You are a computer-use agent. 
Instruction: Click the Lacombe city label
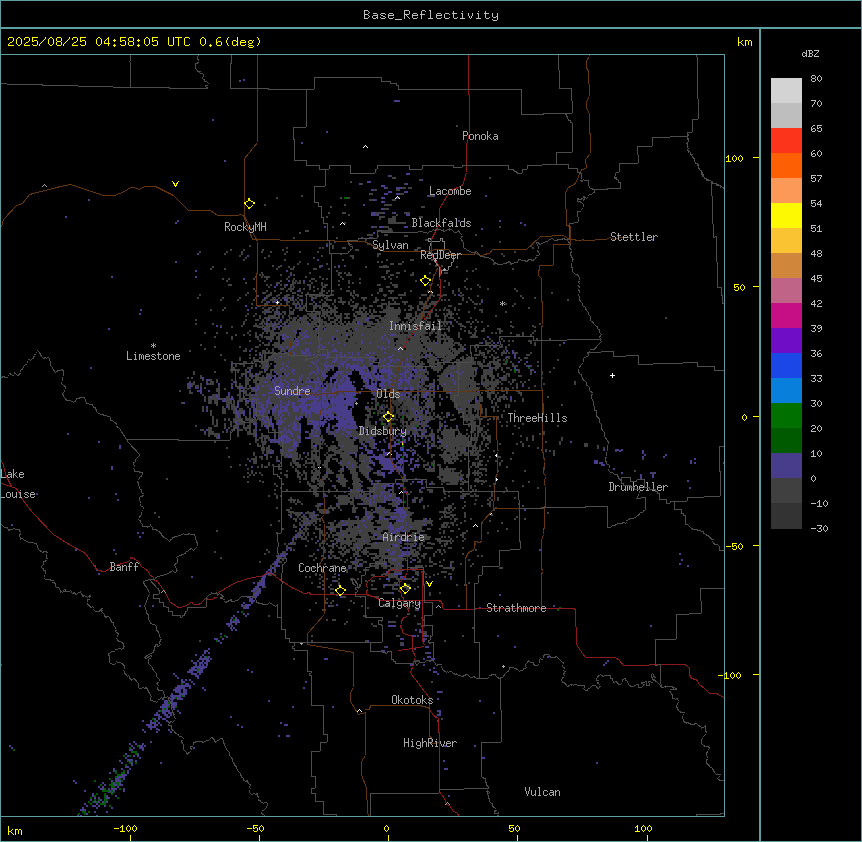[450, 191]
